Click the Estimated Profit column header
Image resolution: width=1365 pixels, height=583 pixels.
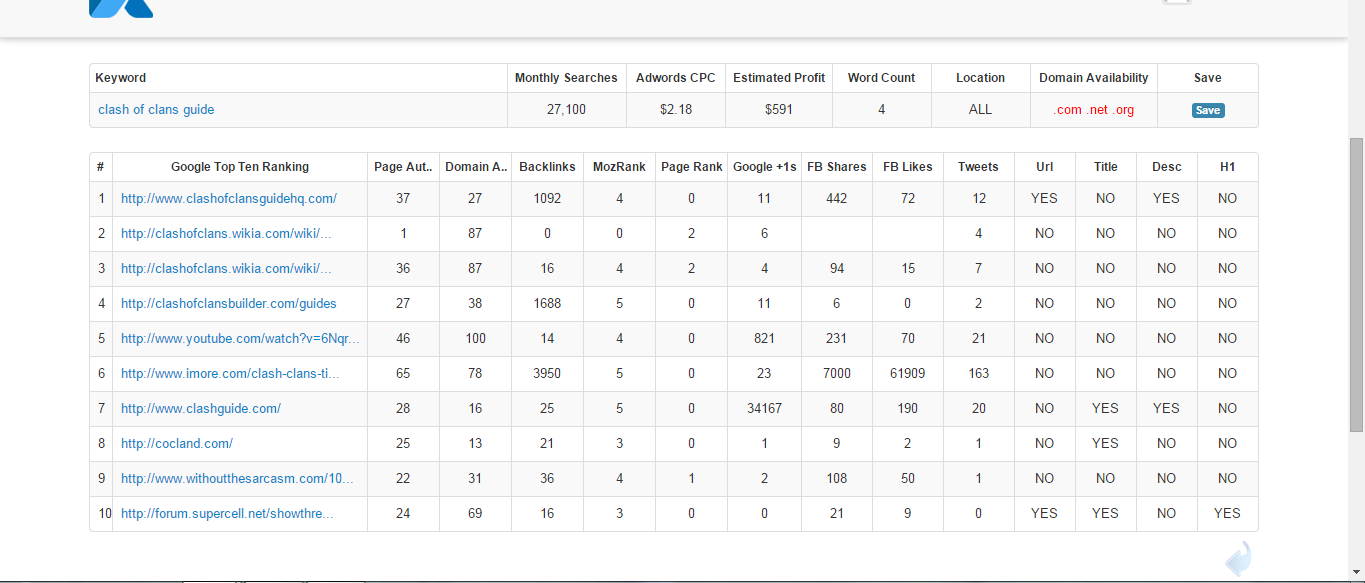pyautogui.click(x=779, y=78)
